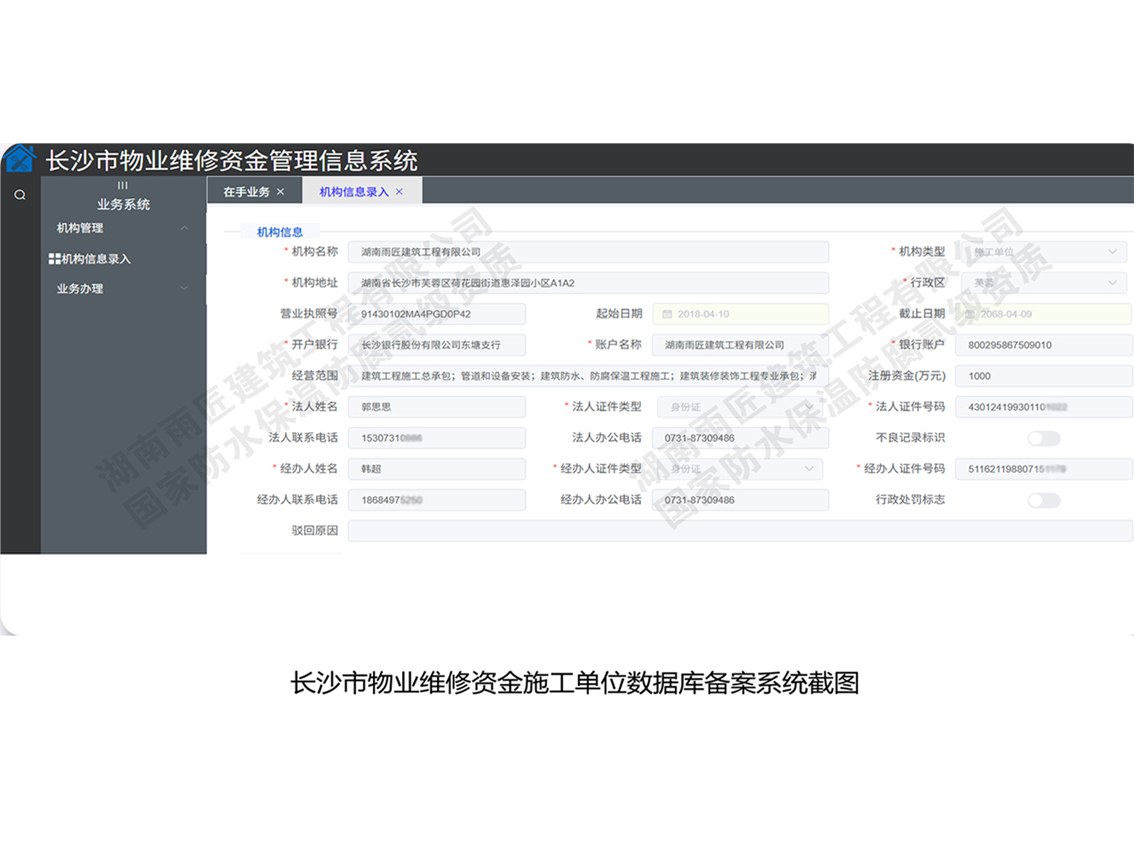Click calendar icon in 截止日期 field

(x=971, y=314)
